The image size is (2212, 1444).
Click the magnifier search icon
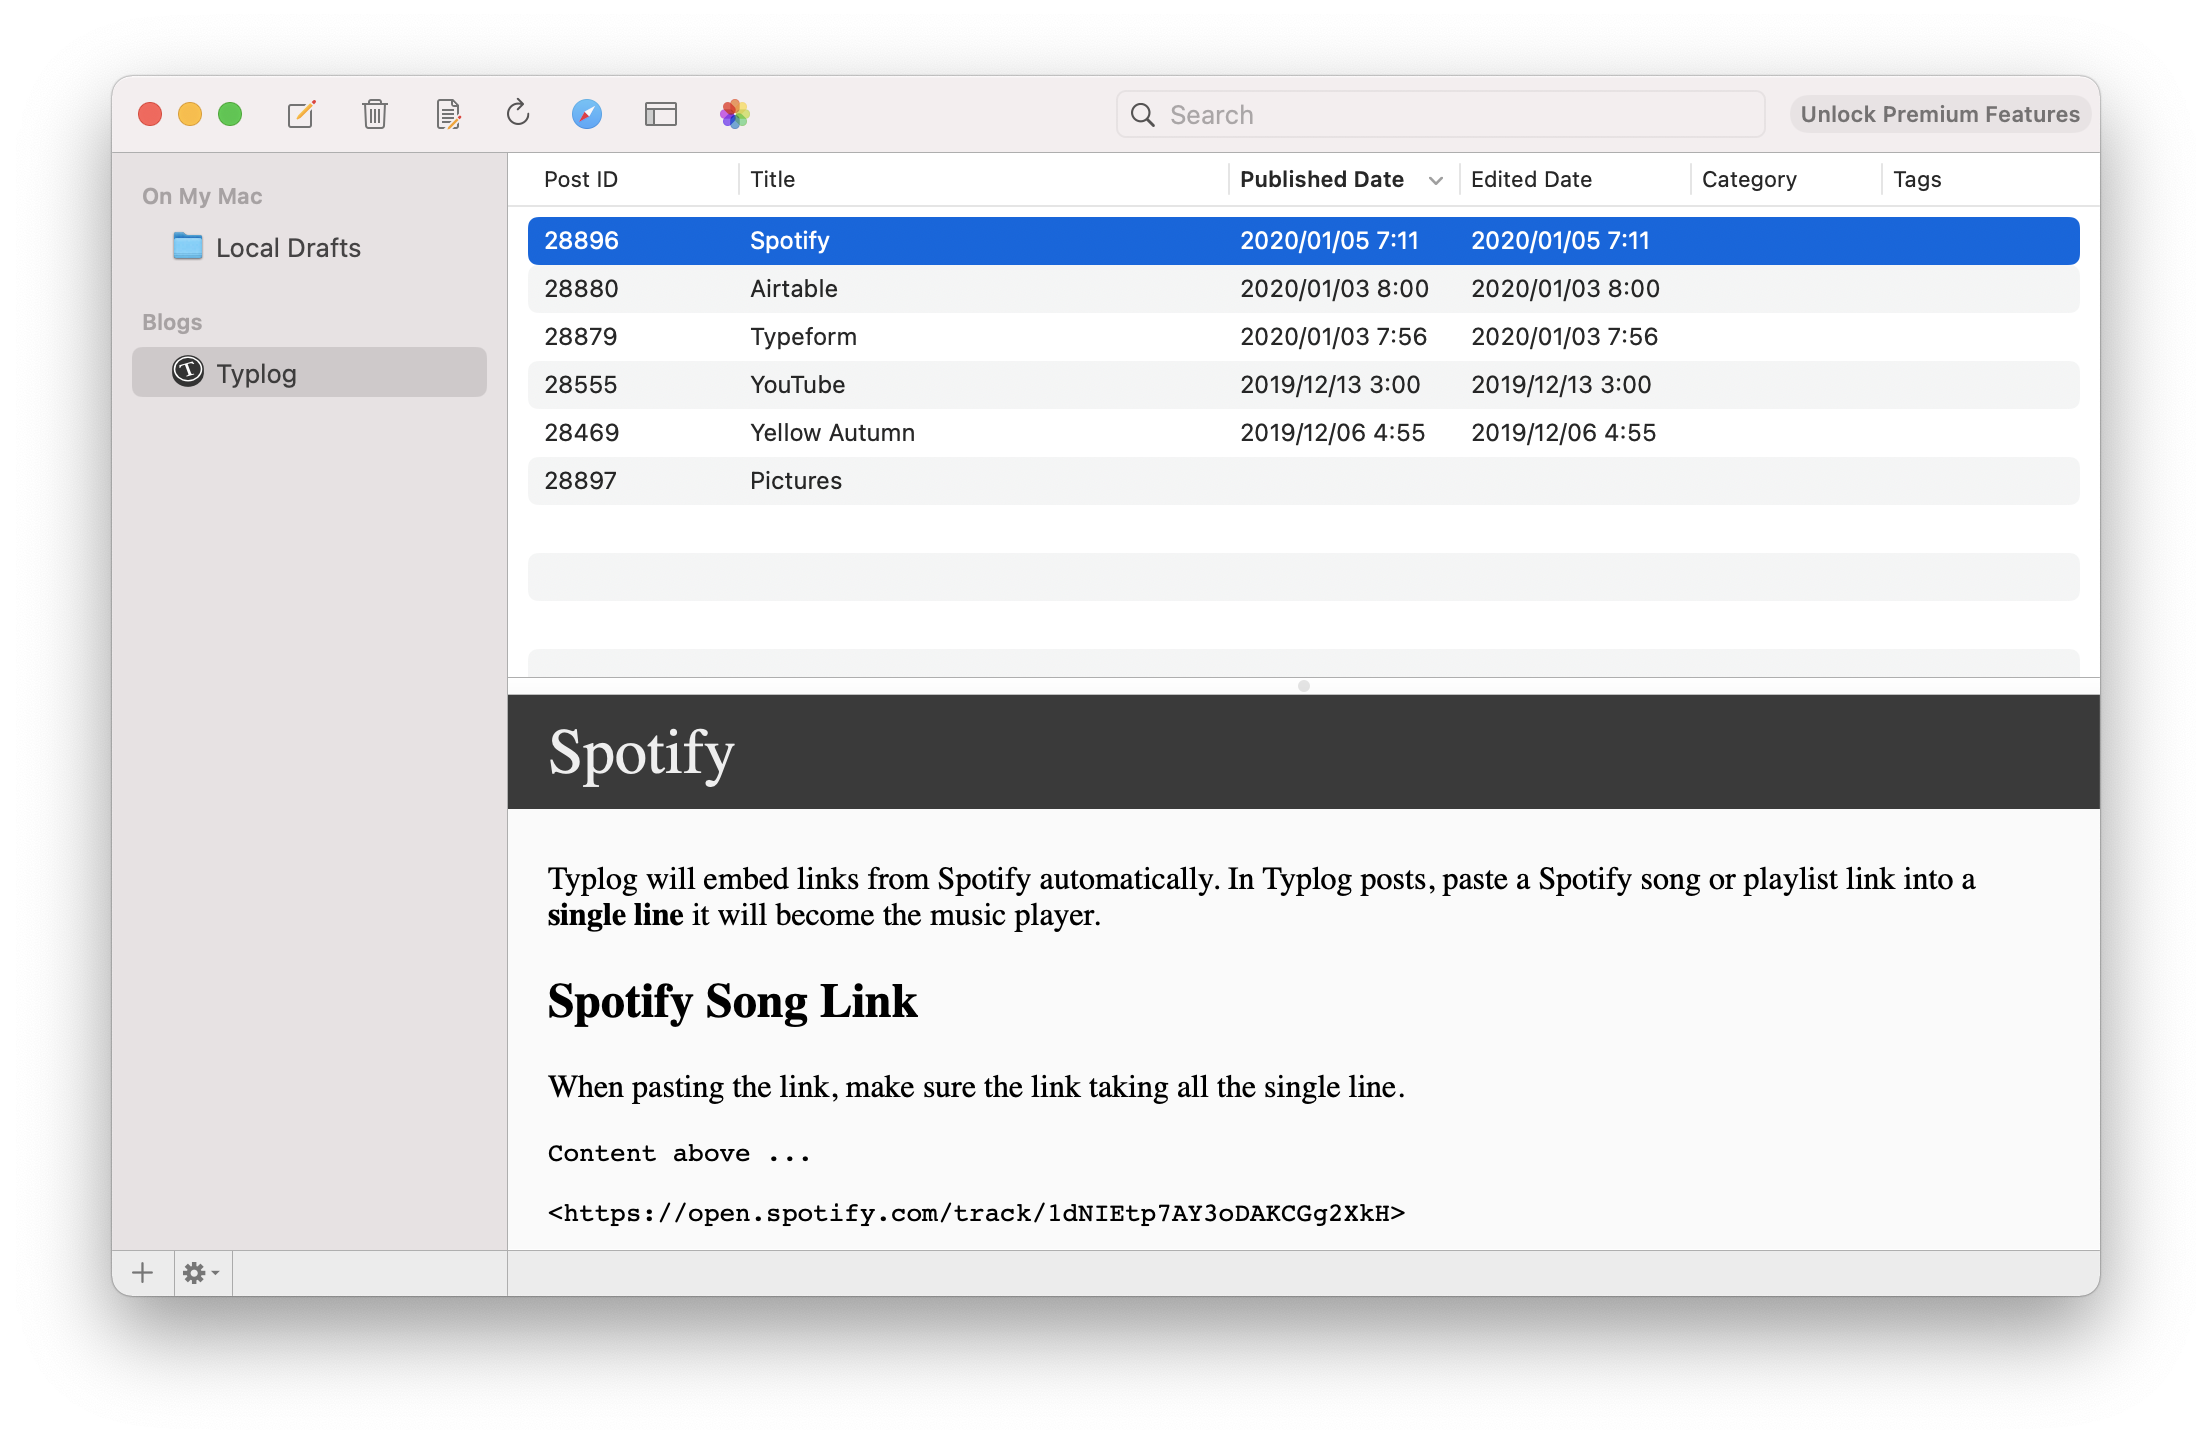pos(1143,115)
